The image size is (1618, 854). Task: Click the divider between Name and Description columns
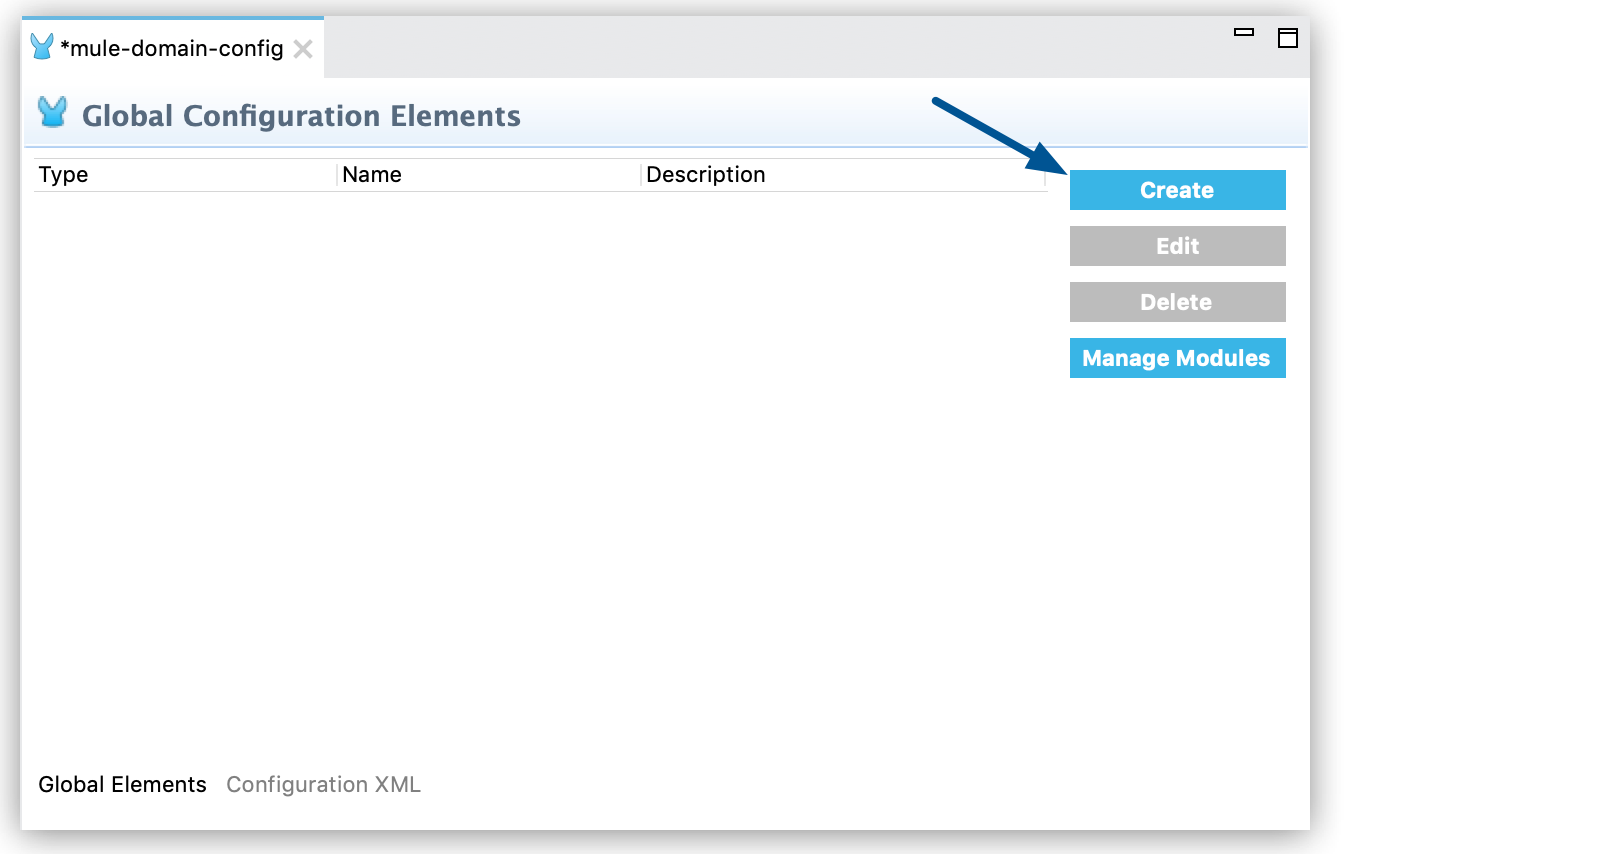[x=641, y=175]
